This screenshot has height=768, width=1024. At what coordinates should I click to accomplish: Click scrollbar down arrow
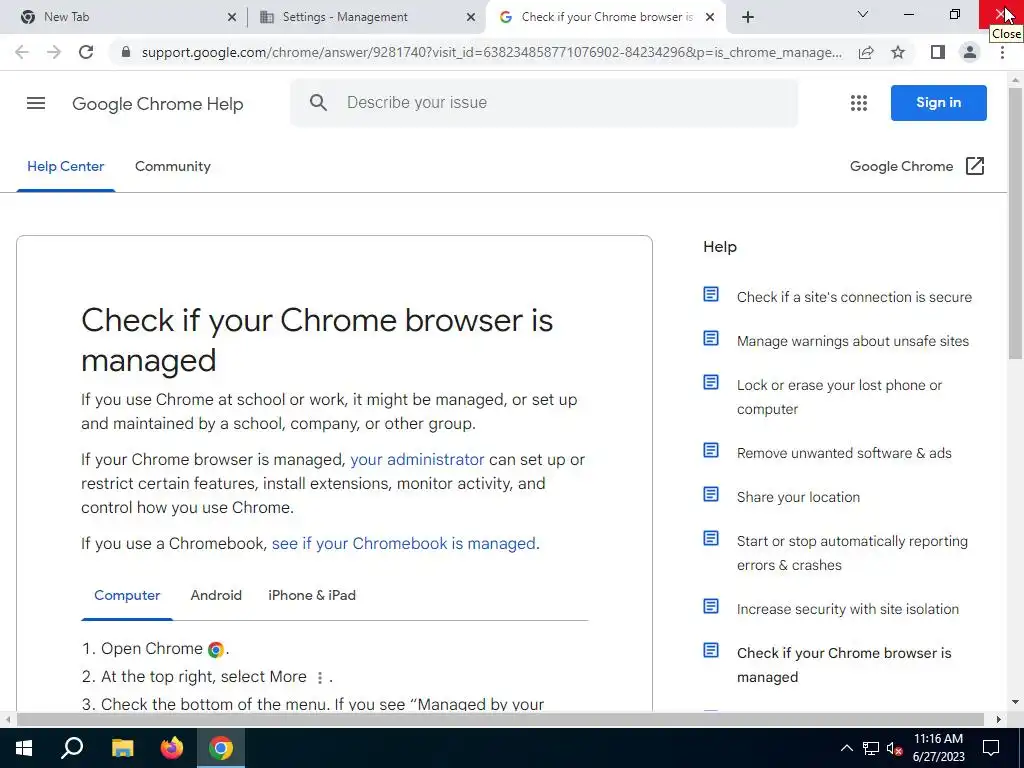click(1015, 702)
